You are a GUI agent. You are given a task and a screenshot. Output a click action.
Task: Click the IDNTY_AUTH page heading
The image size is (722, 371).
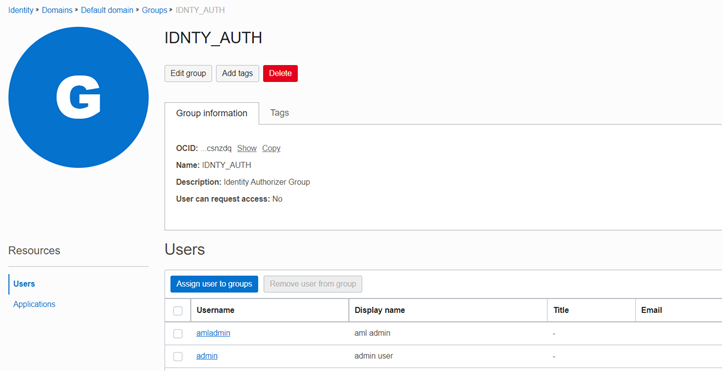click(213, 38)
